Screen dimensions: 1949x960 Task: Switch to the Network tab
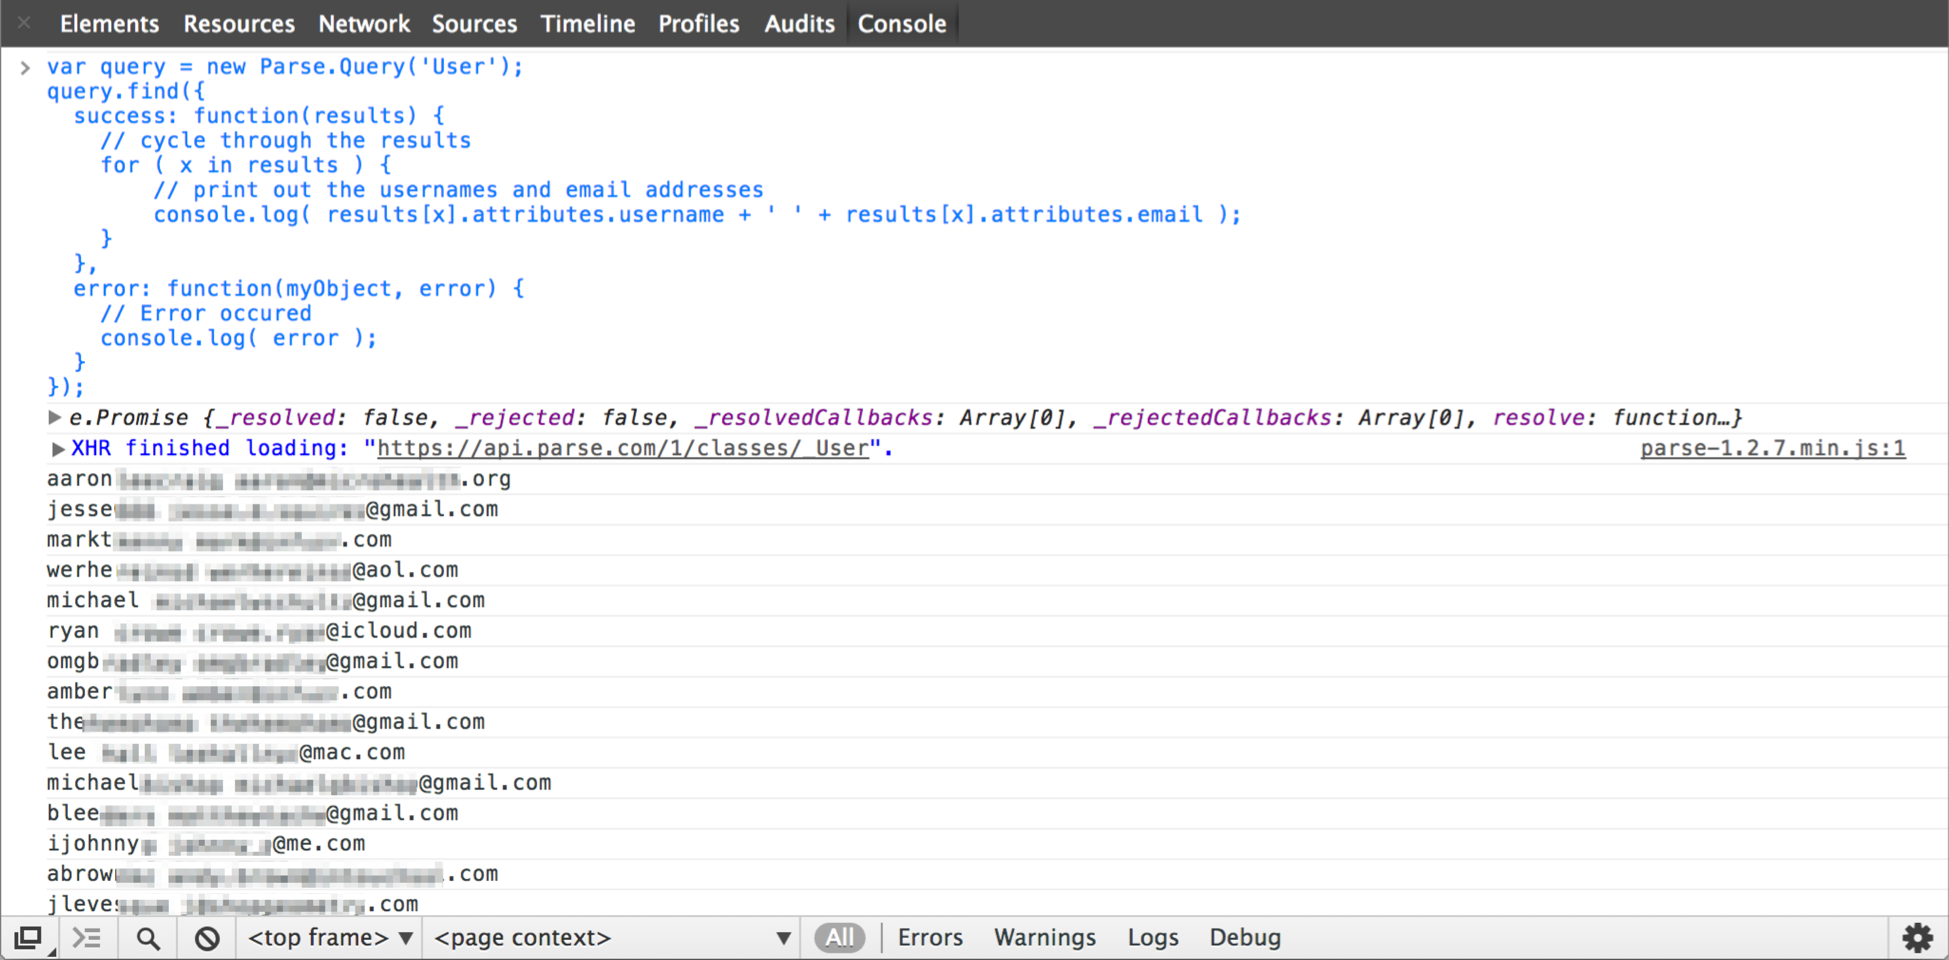[x=364, y=24]
